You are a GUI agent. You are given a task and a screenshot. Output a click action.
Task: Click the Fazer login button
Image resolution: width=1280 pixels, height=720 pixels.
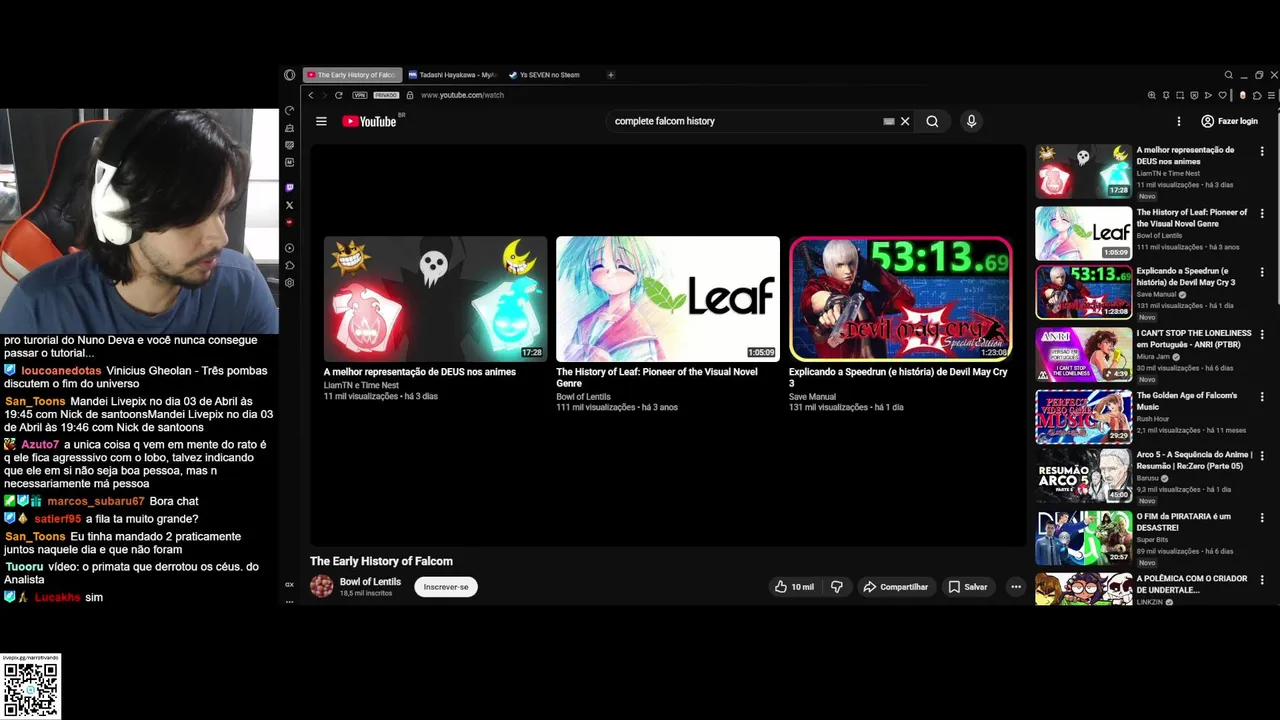point(1230,121)
